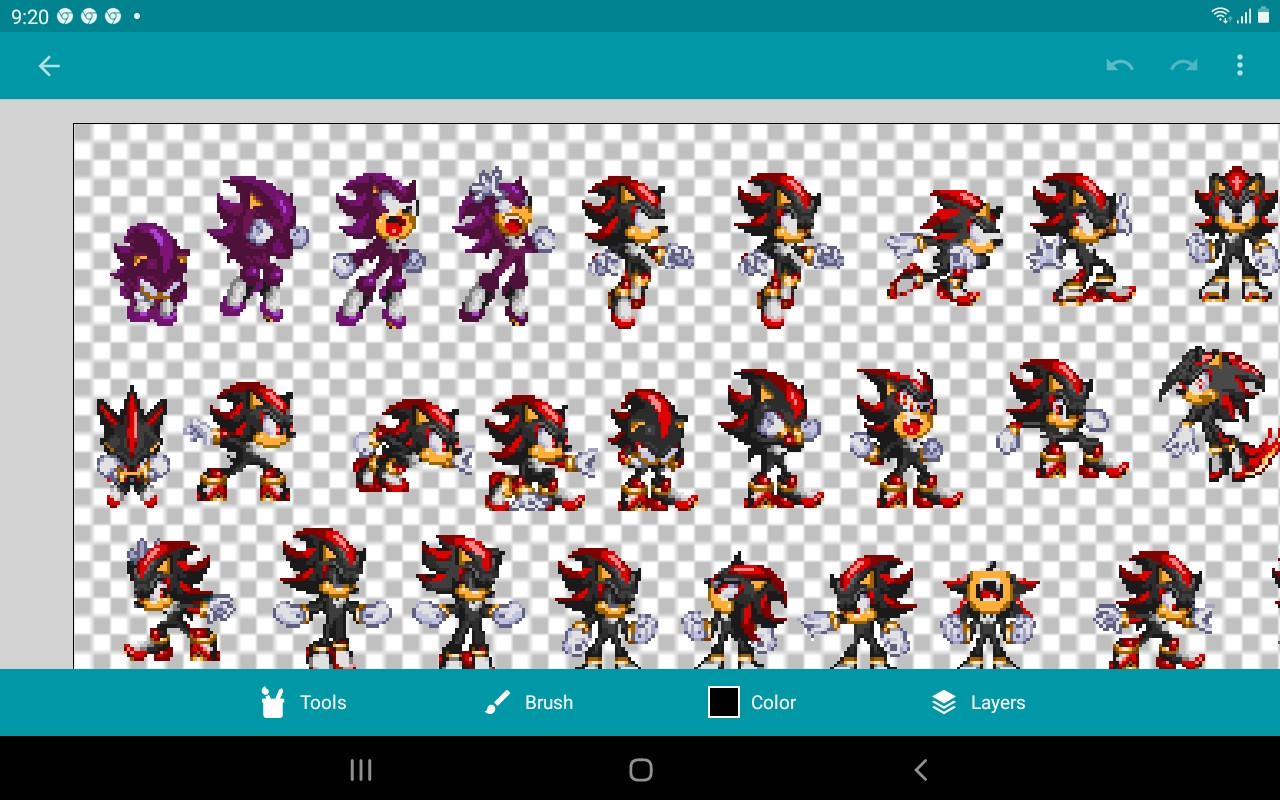The height and width of the screenshot is (800, 1280).
Task: Tap the clock showing 9:20
Action: pos(29,17)
